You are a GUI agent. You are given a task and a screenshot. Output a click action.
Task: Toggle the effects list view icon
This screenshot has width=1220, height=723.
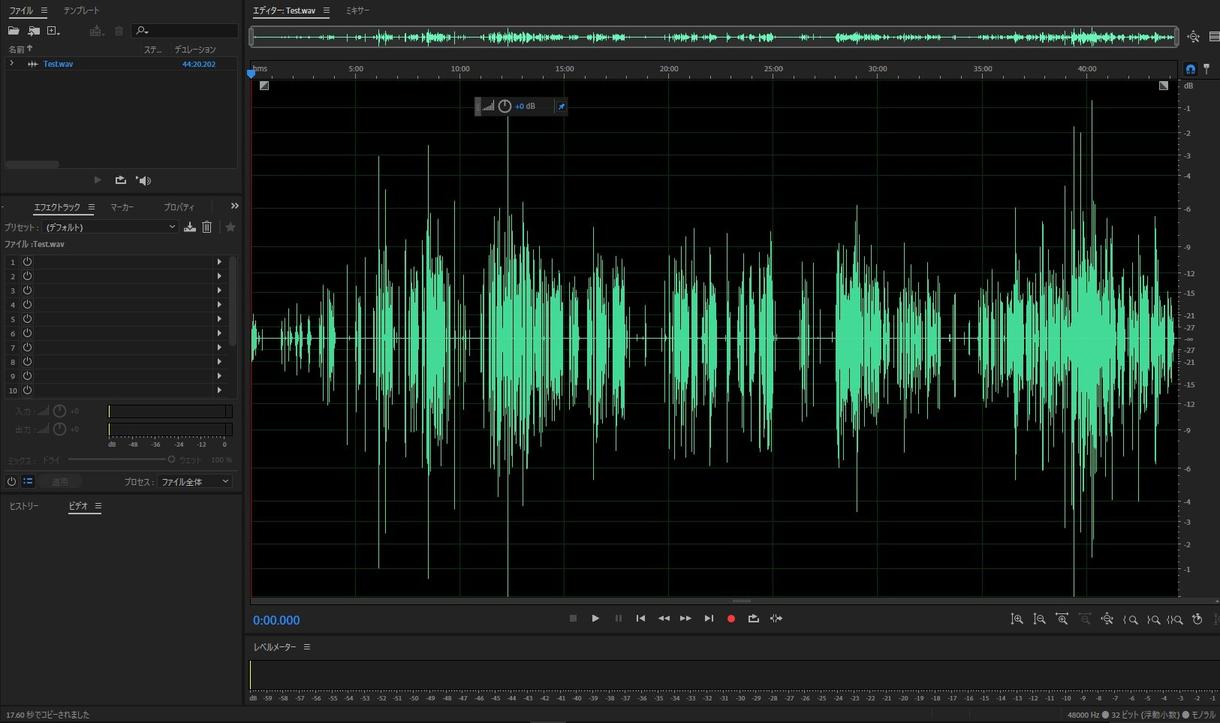pos(28,481)
